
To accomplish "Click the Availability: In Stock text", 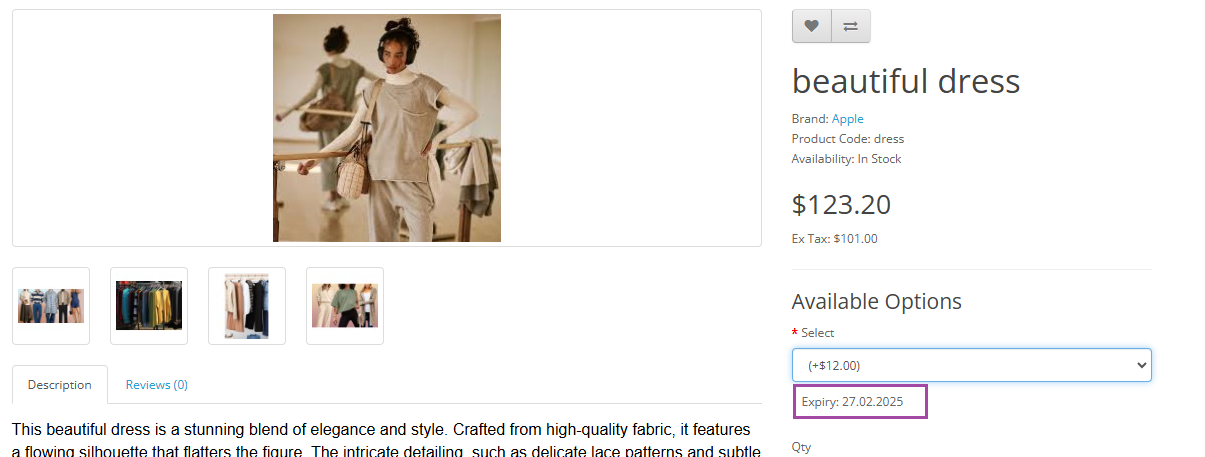I will click(x=846, y=159).
